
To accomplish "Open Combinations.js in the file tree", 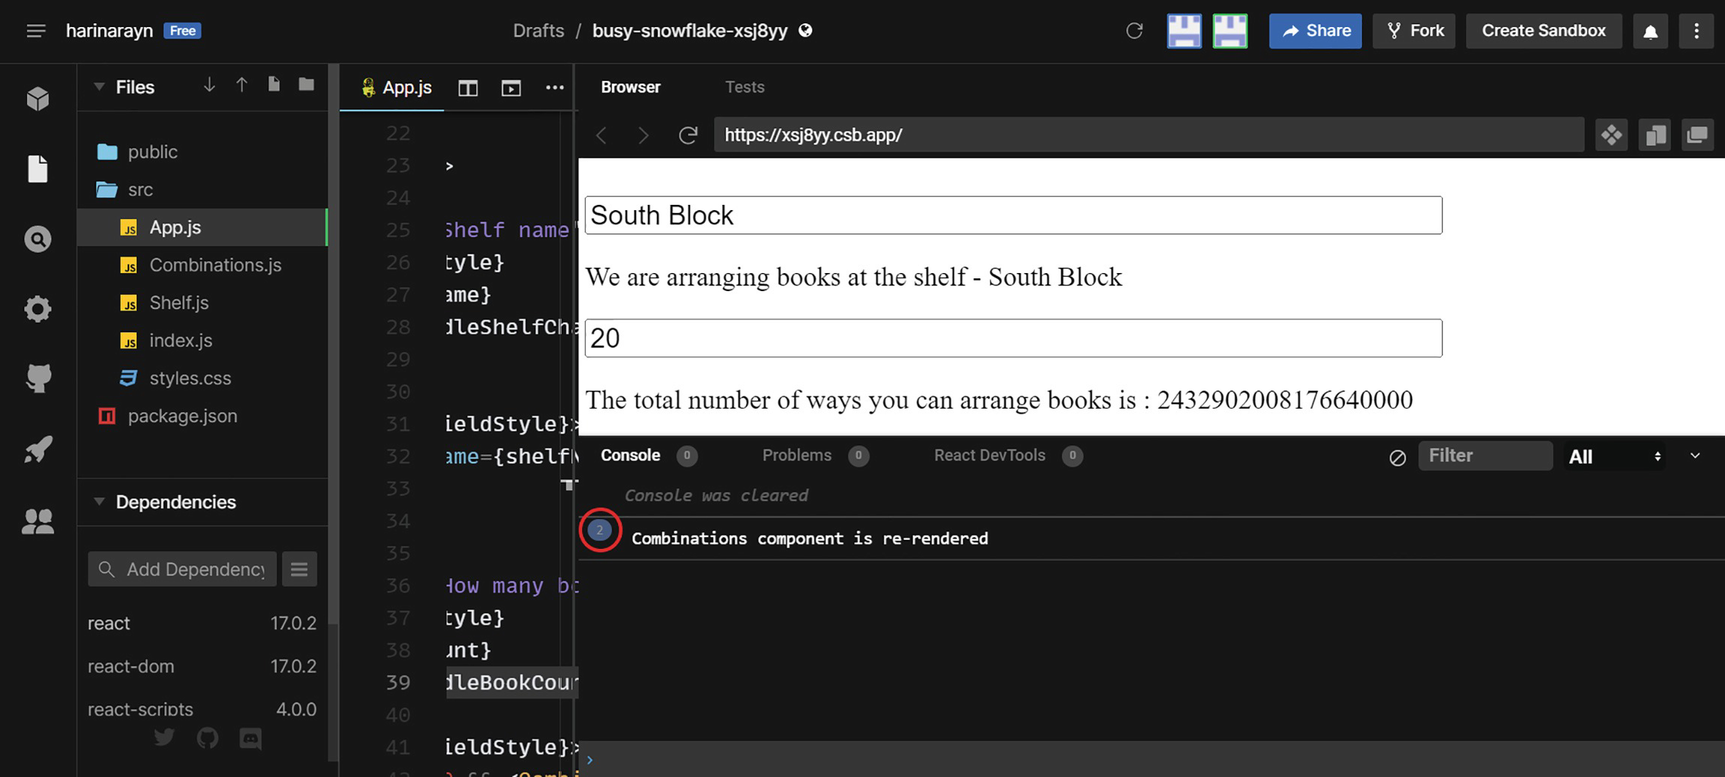I will point(215,265).
